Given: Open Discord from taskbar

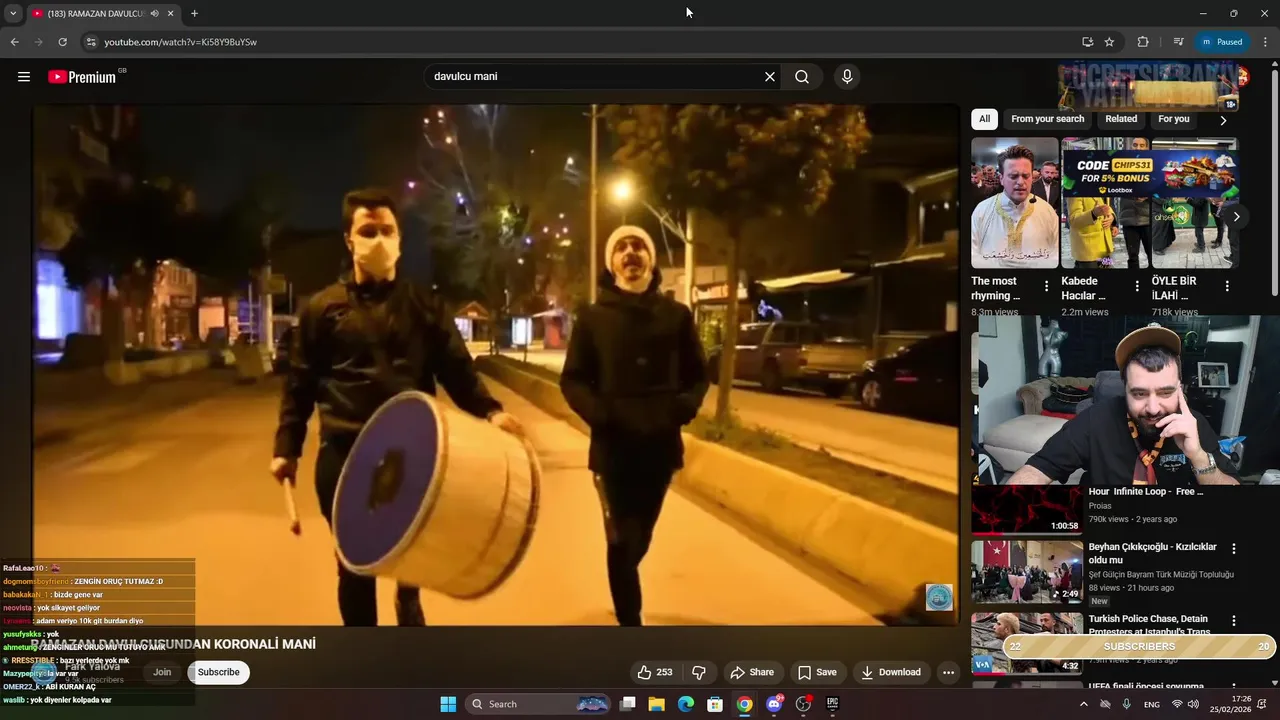Looking at the screenshot, I should pos(774,704).
